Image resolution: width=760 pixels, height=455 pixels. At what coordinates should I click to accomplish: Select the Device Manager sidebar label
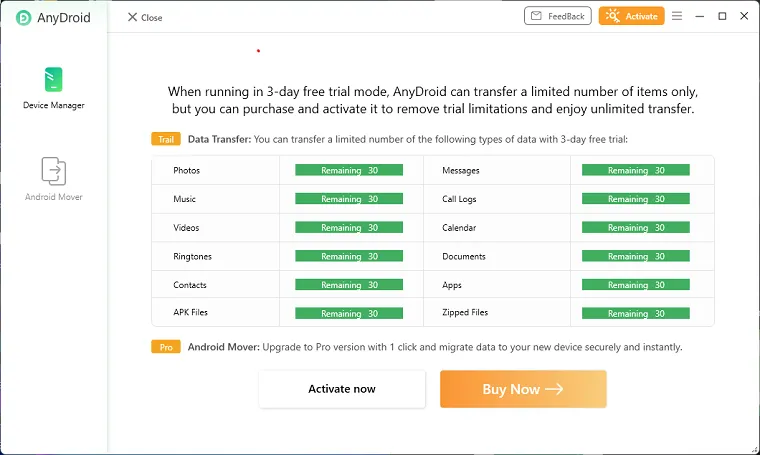point(53,105)
